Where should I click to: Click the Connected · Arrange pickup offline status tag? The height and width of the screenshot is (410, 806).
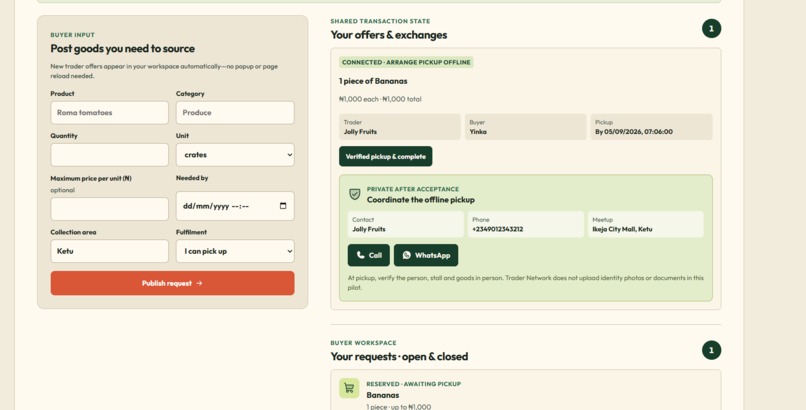click(x=406, y=62)
